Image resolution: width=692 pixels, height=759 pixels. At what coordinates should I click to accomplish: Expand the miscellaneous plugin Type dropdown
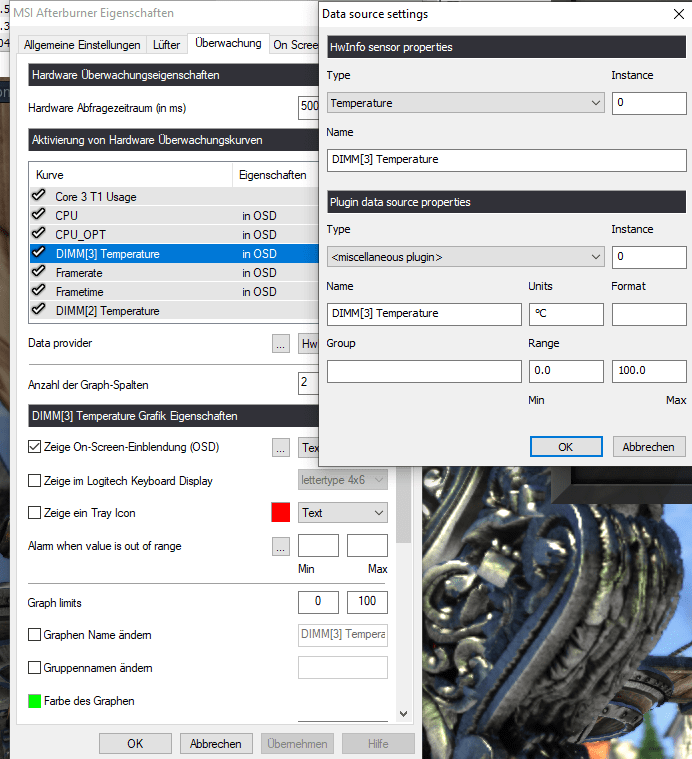tap(466, 257)
